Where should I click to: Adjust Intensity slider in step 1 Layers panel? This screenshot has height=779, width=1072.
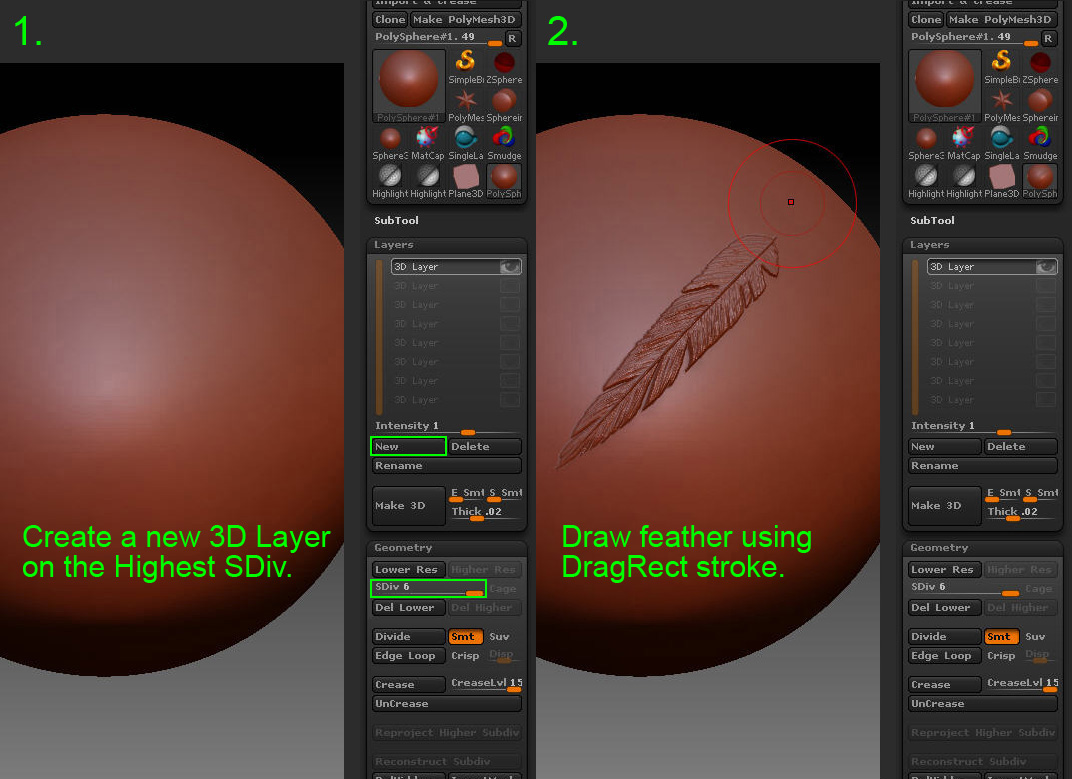tap(447, 427)
